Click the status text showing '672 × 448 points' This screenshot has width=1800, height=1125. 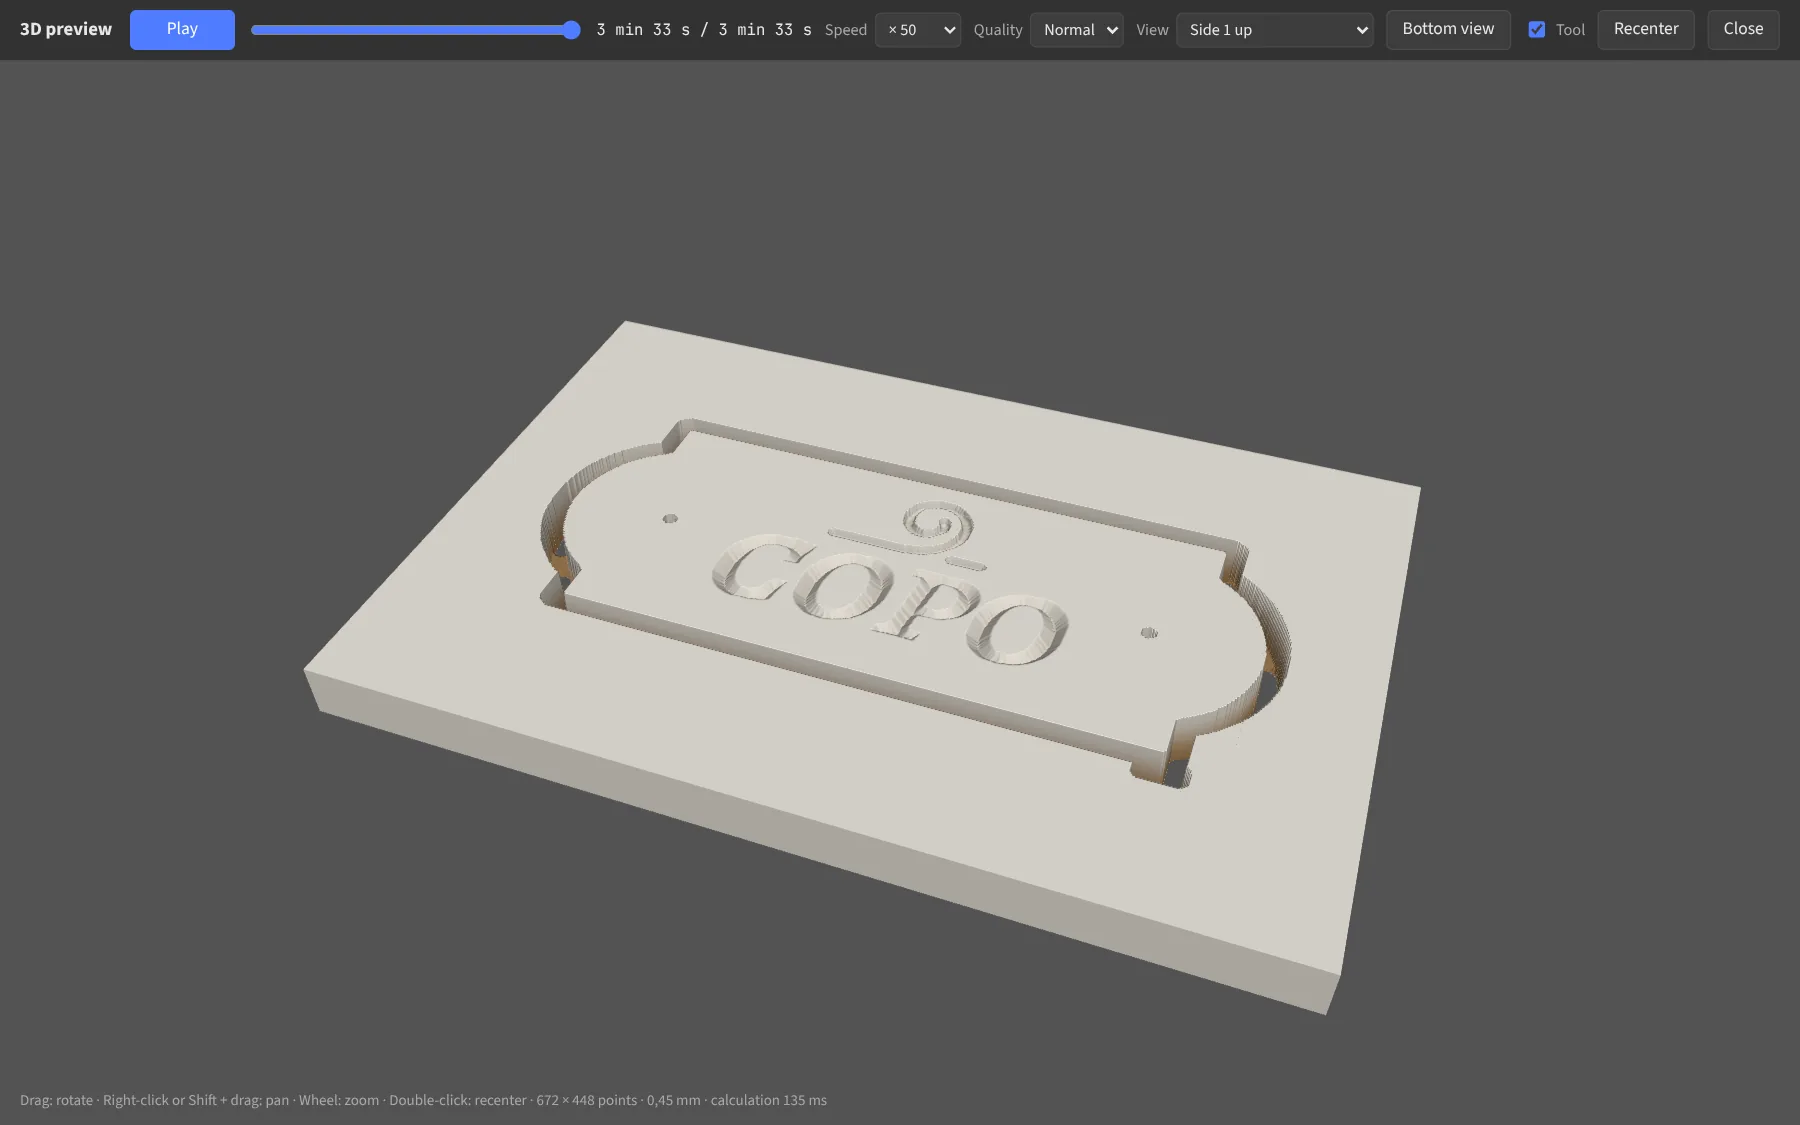pos(586,1100)
